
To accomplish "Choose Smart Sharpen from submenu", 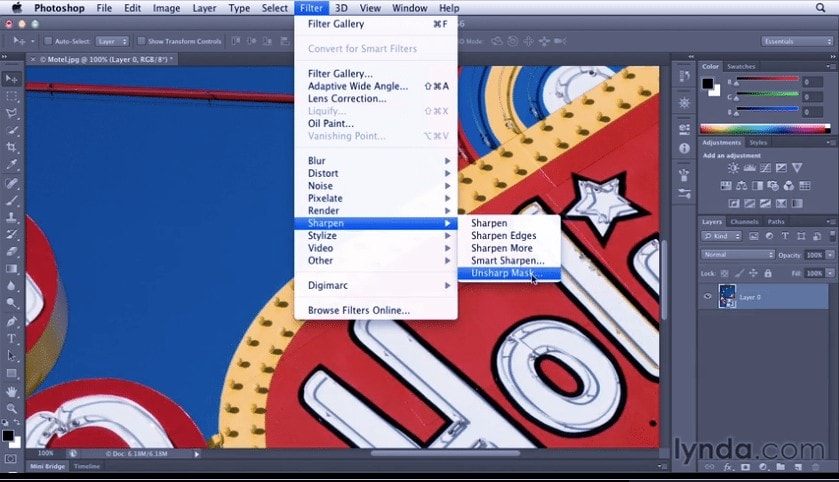I will click(x=509, y=261).
